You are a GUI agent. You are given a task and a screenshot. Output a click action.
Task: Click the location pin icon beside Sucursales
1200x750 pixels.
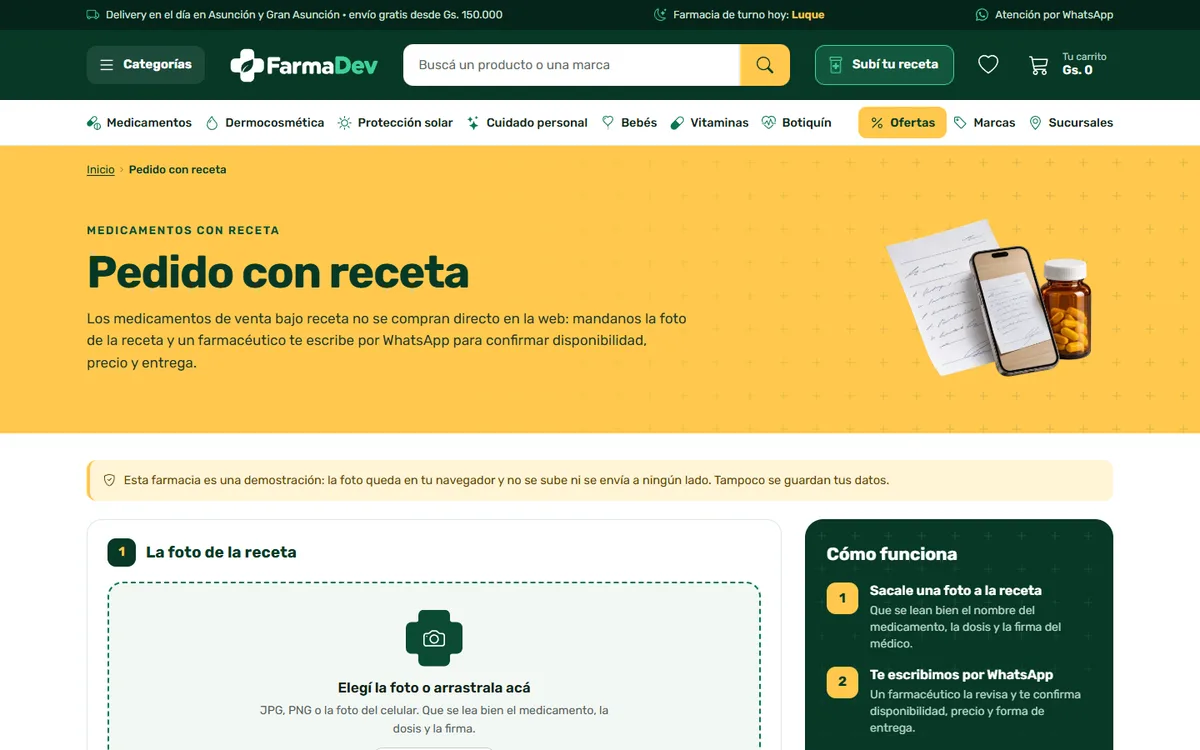pyautogui.click(x=1035, y=123)
